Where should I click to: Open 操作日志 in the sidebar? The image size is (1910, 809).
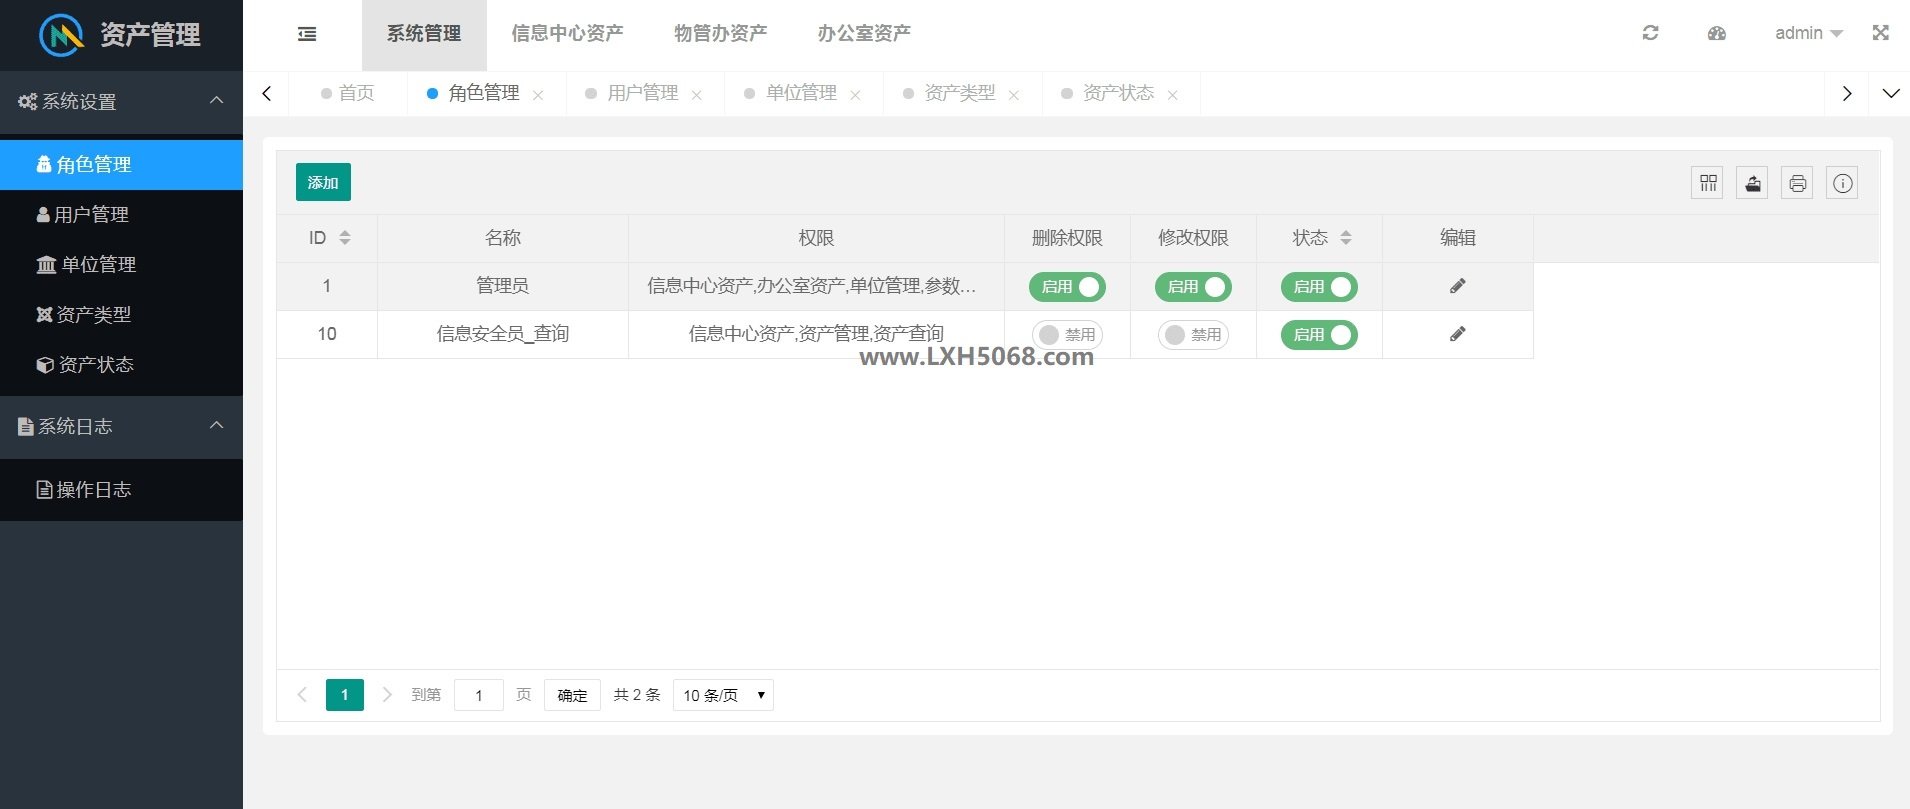pos(121,489)
